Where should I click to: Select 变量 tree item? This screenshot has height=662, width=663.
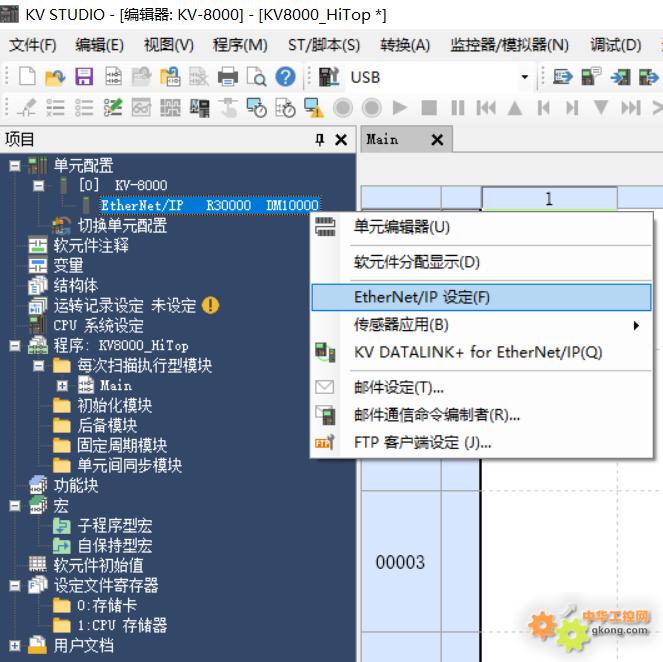pyautogui.click(x=68, y=265)
